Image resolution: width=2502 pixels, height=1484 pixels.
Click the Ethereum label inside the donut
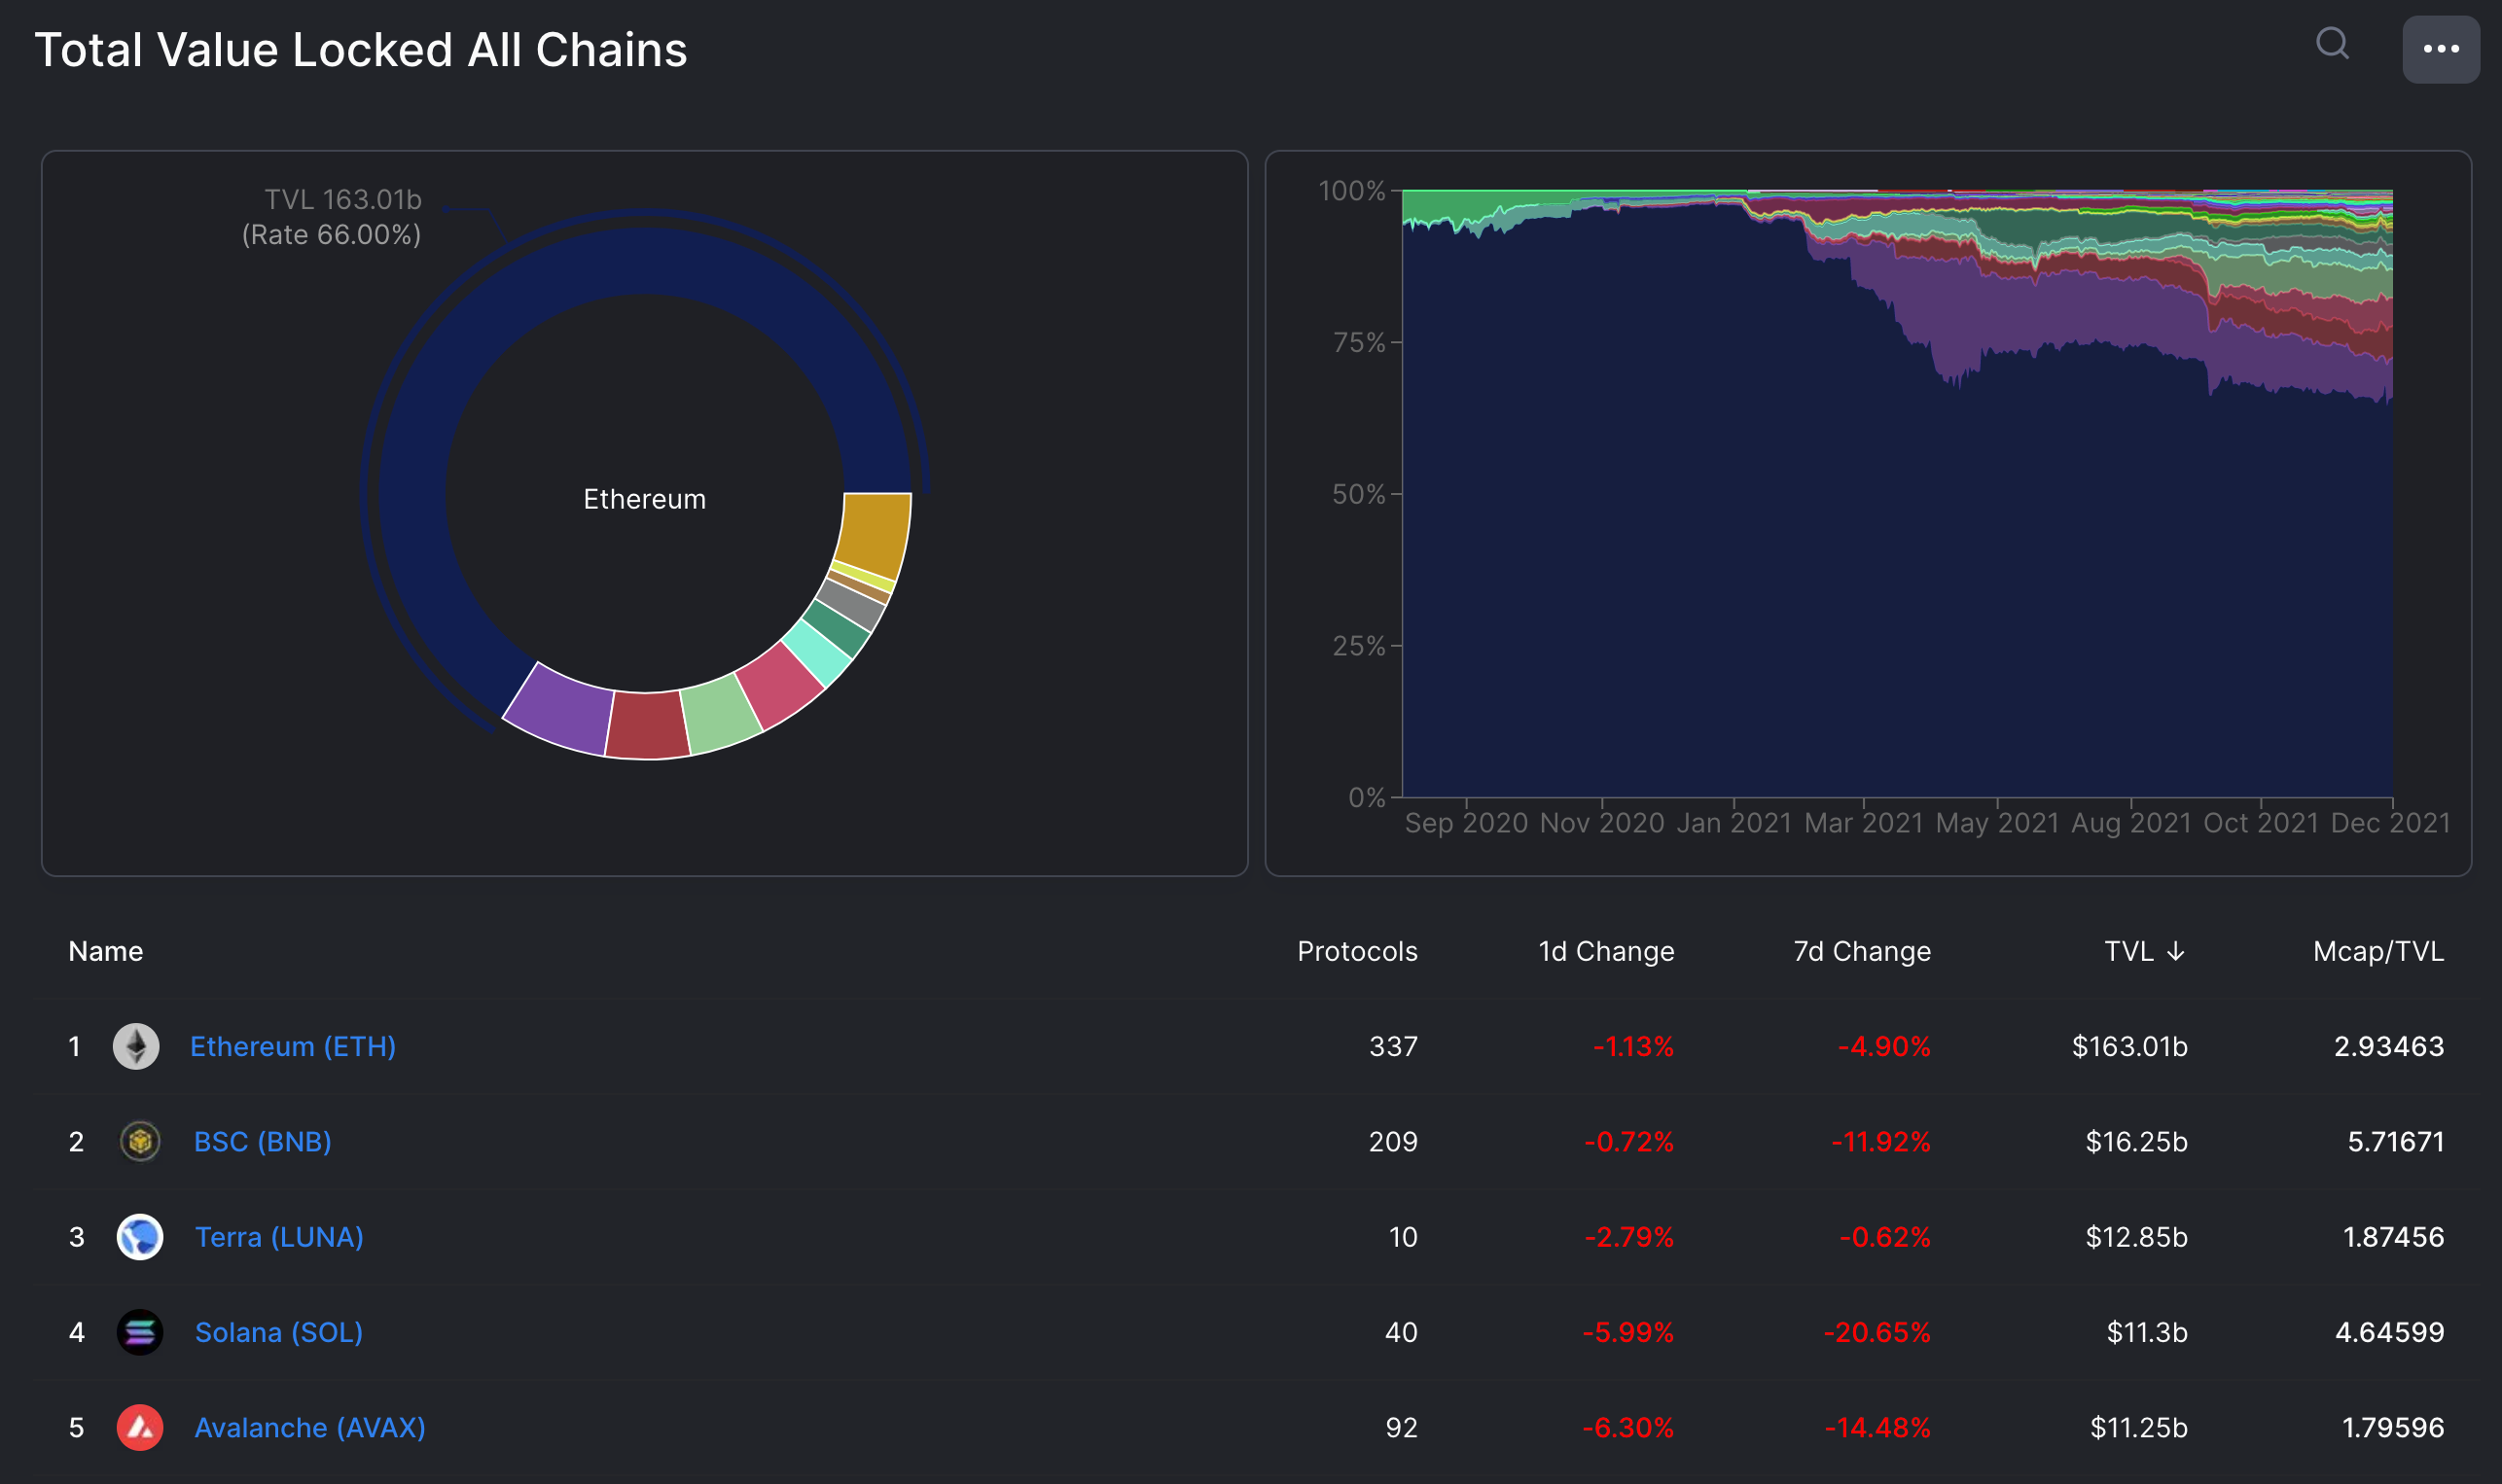tap(645, 499)
